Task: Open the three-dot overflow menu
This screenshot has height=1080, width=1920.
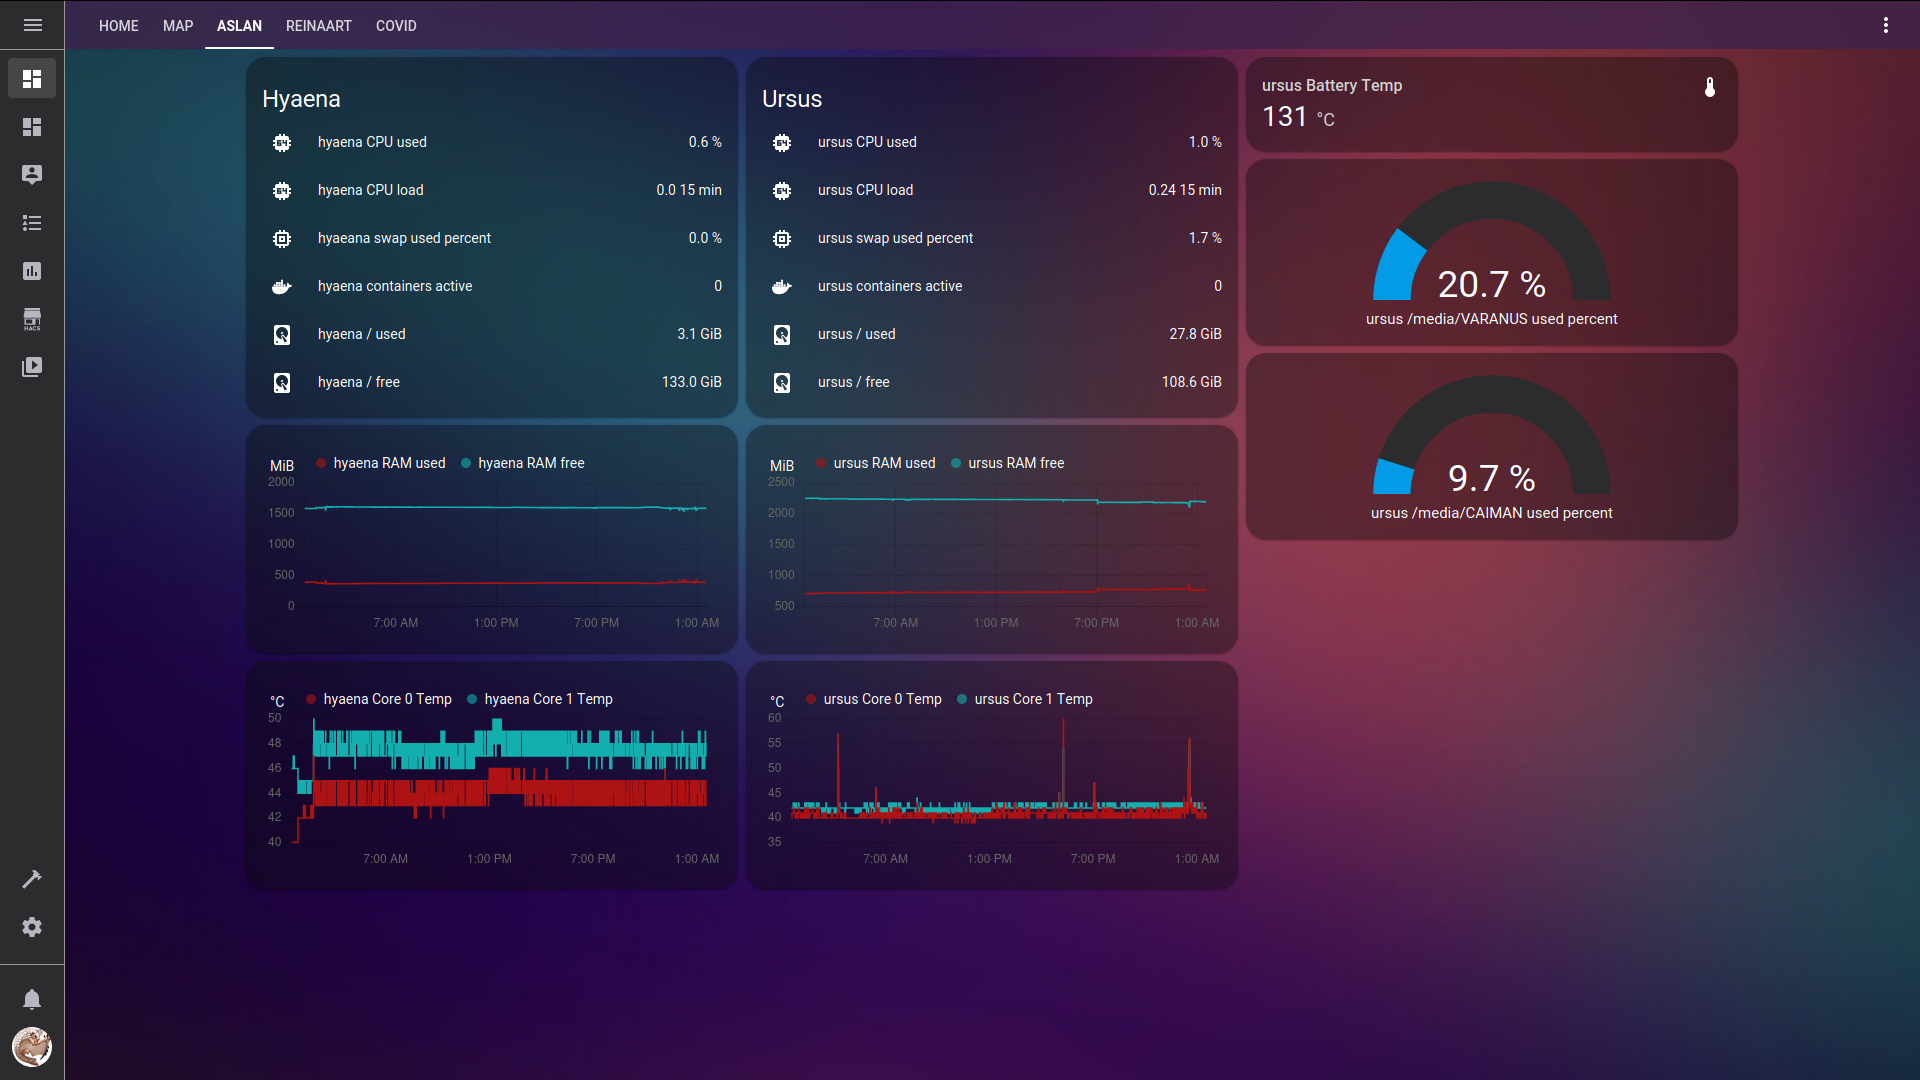Action: coord(1886,25)
